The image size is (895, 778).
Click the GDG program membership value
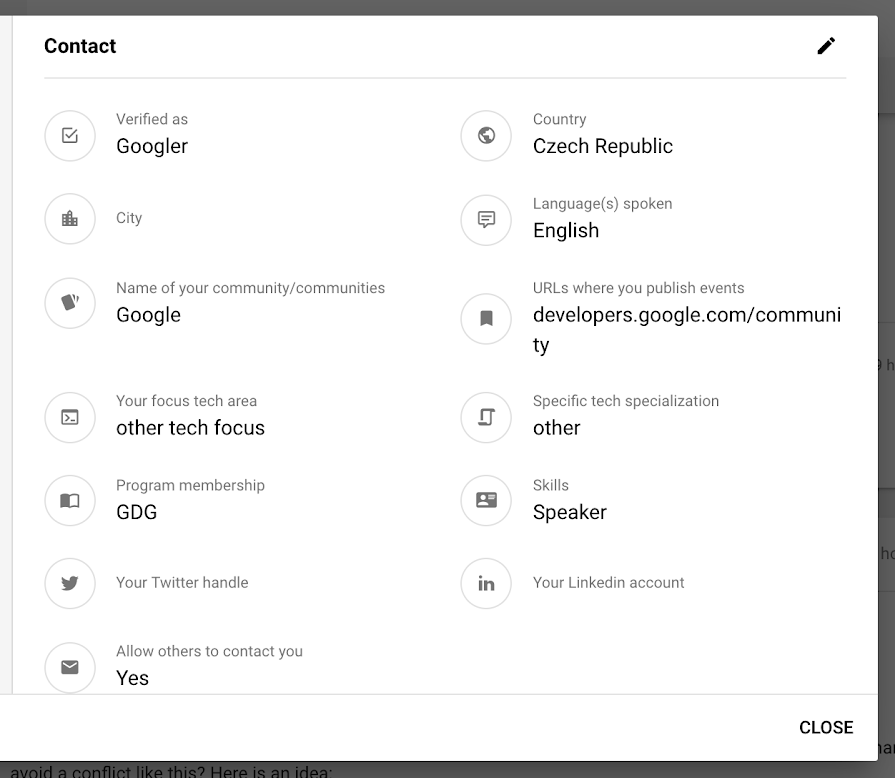137,512
